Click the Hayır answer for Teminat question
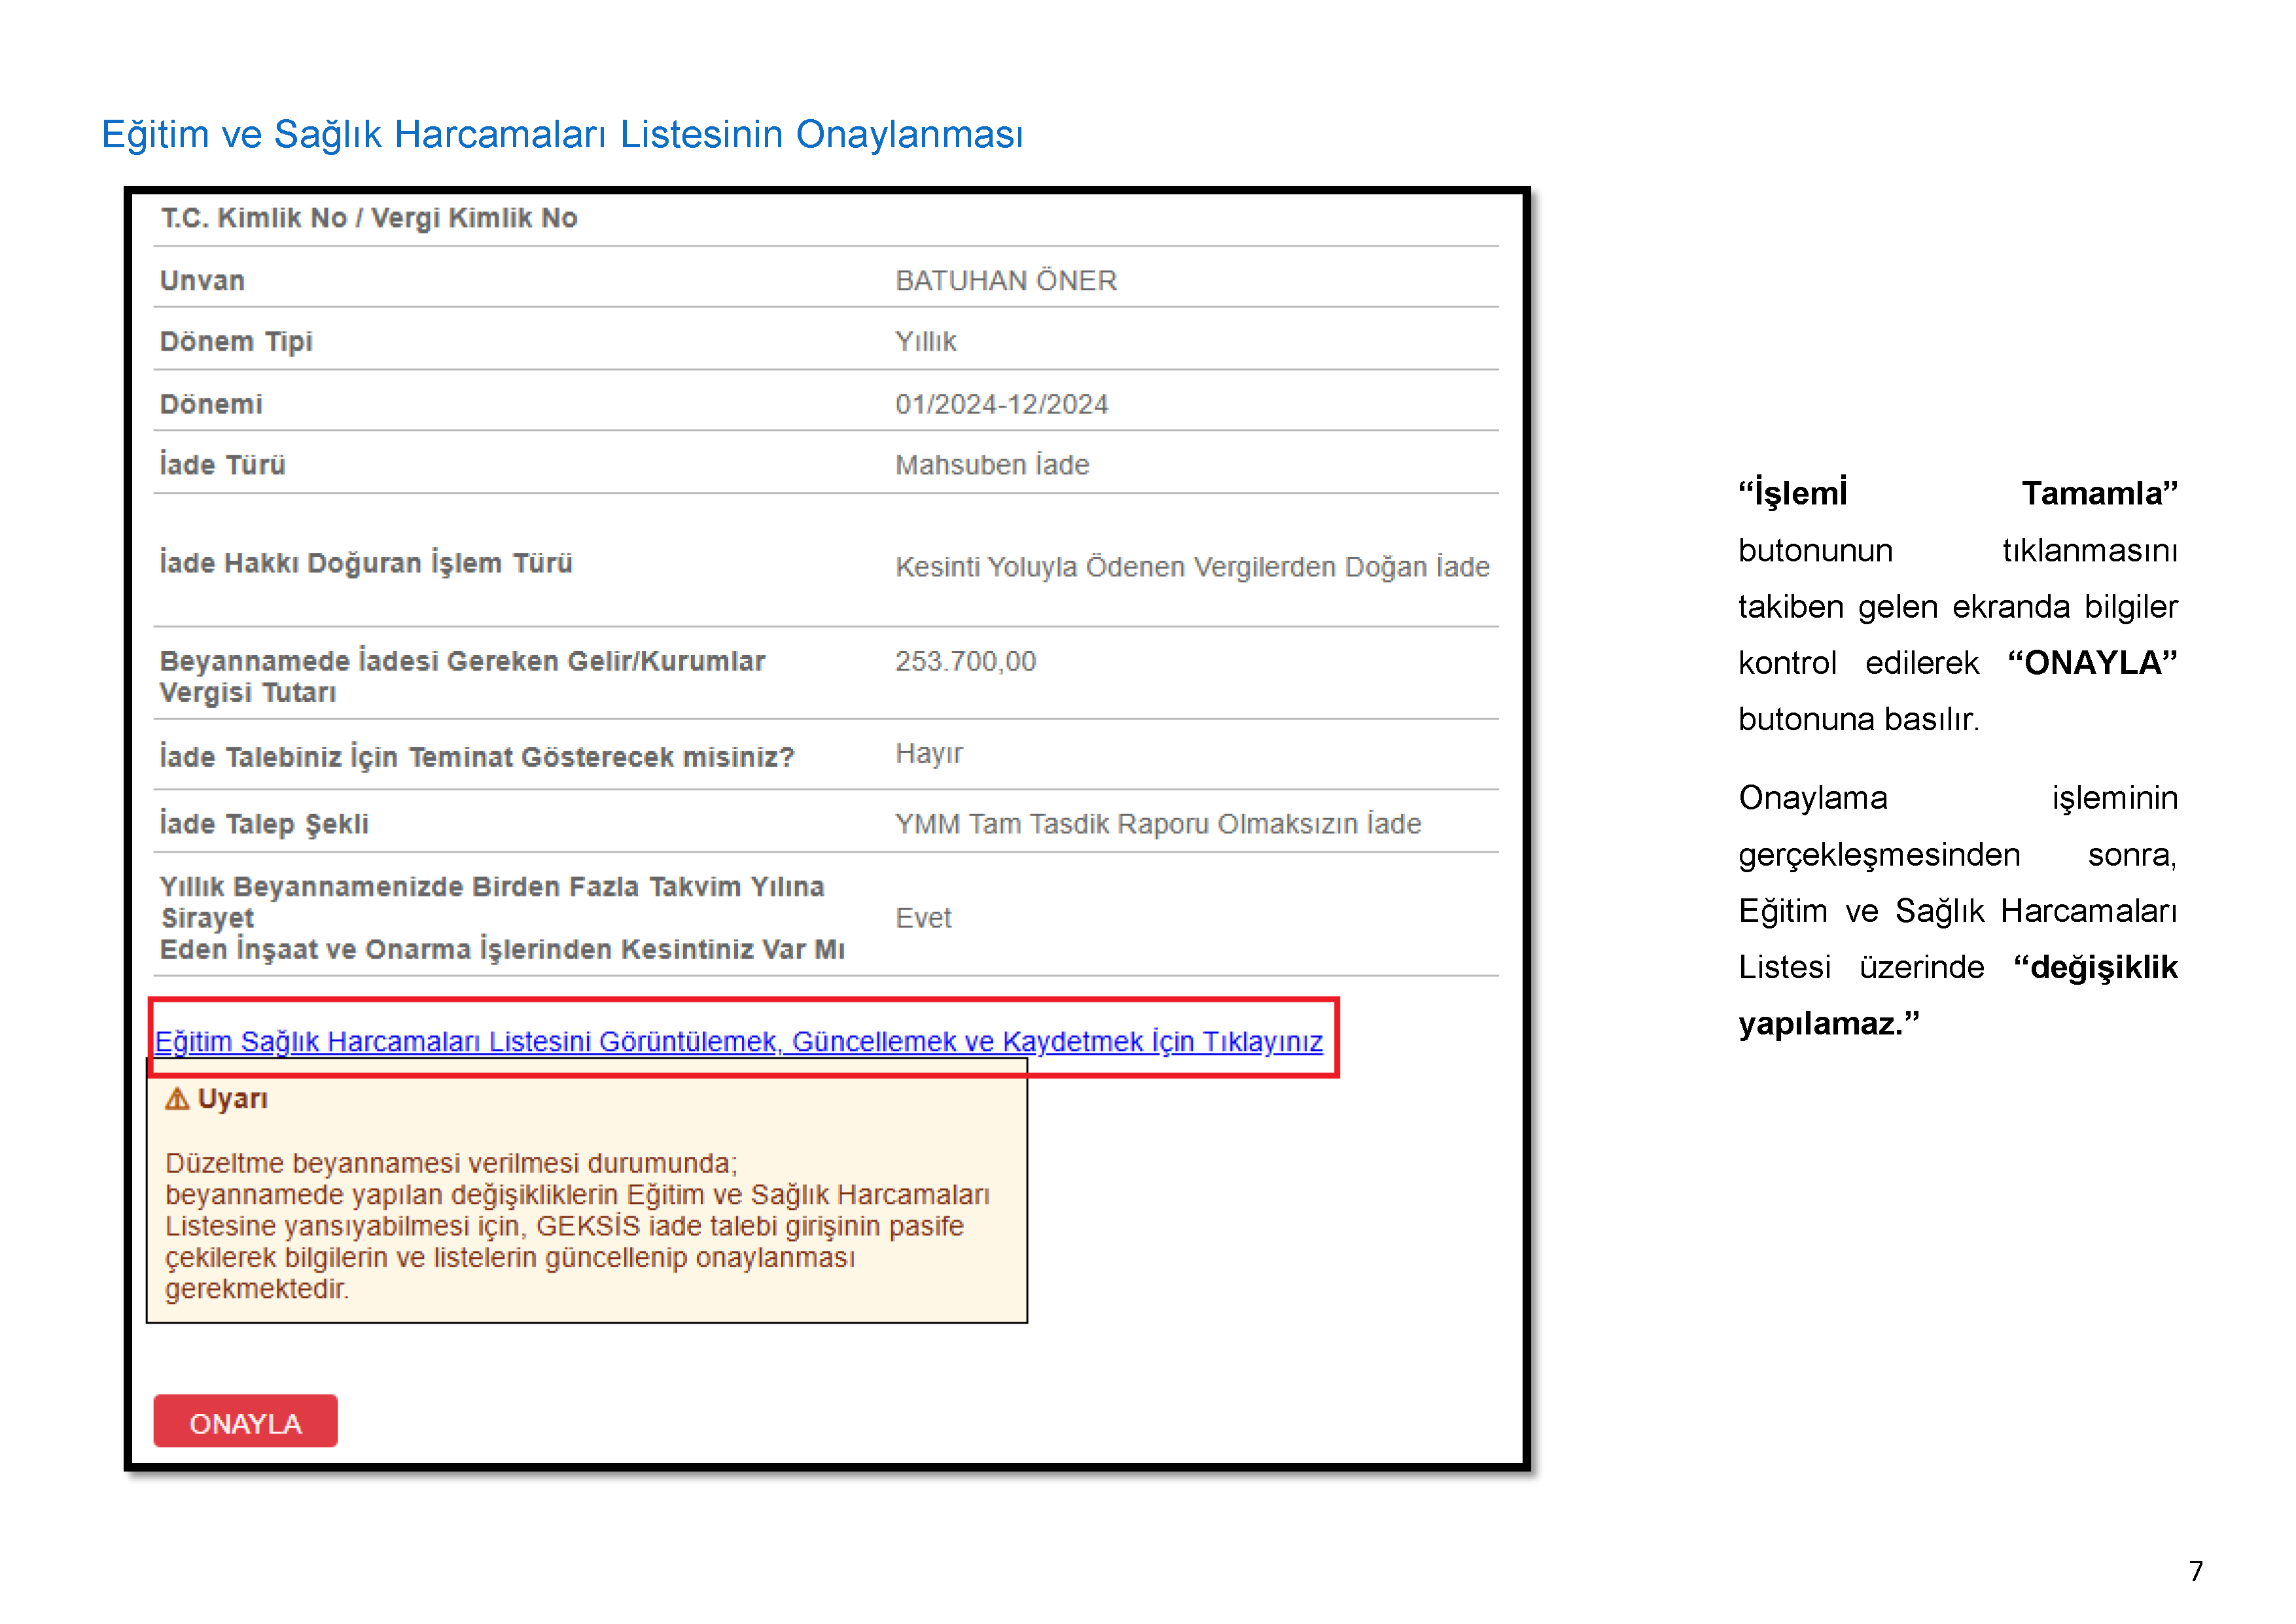 928,753
